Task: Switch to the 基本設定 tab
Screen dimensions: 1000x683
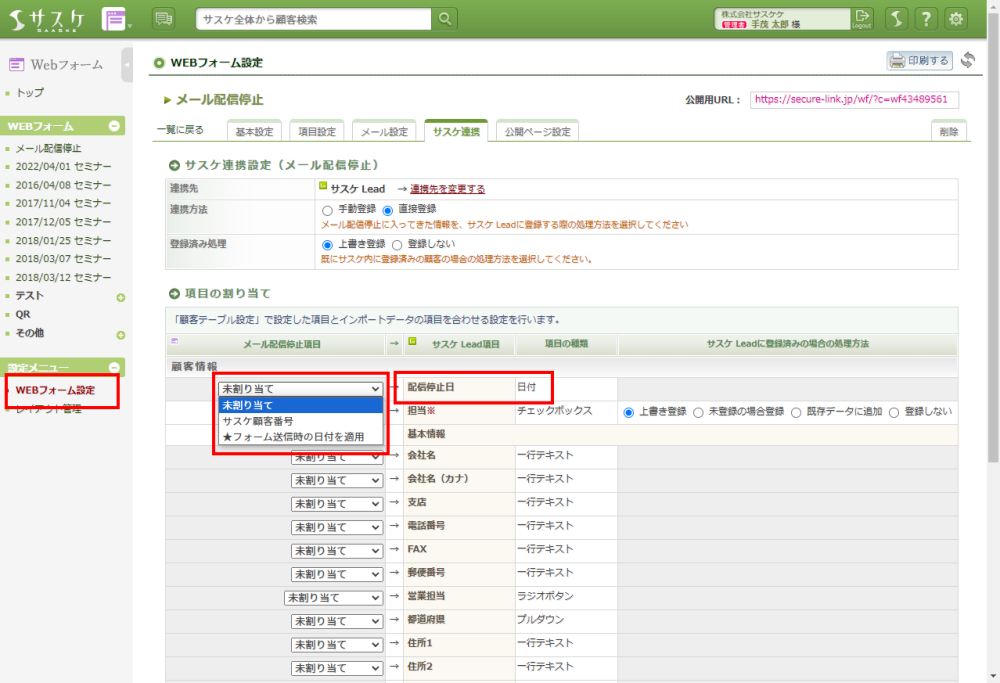Action: coord(254,132)
